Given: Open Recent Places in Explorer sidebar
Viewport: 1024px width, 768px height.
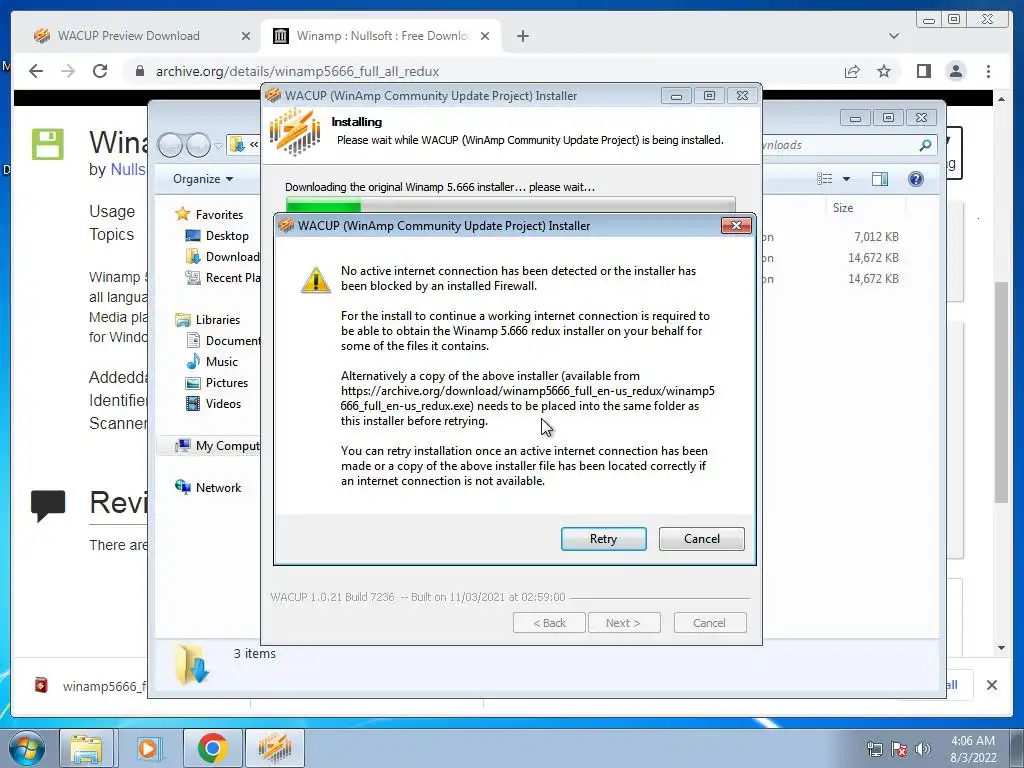Looking at the screenshot, I should [x=223, y=278].
